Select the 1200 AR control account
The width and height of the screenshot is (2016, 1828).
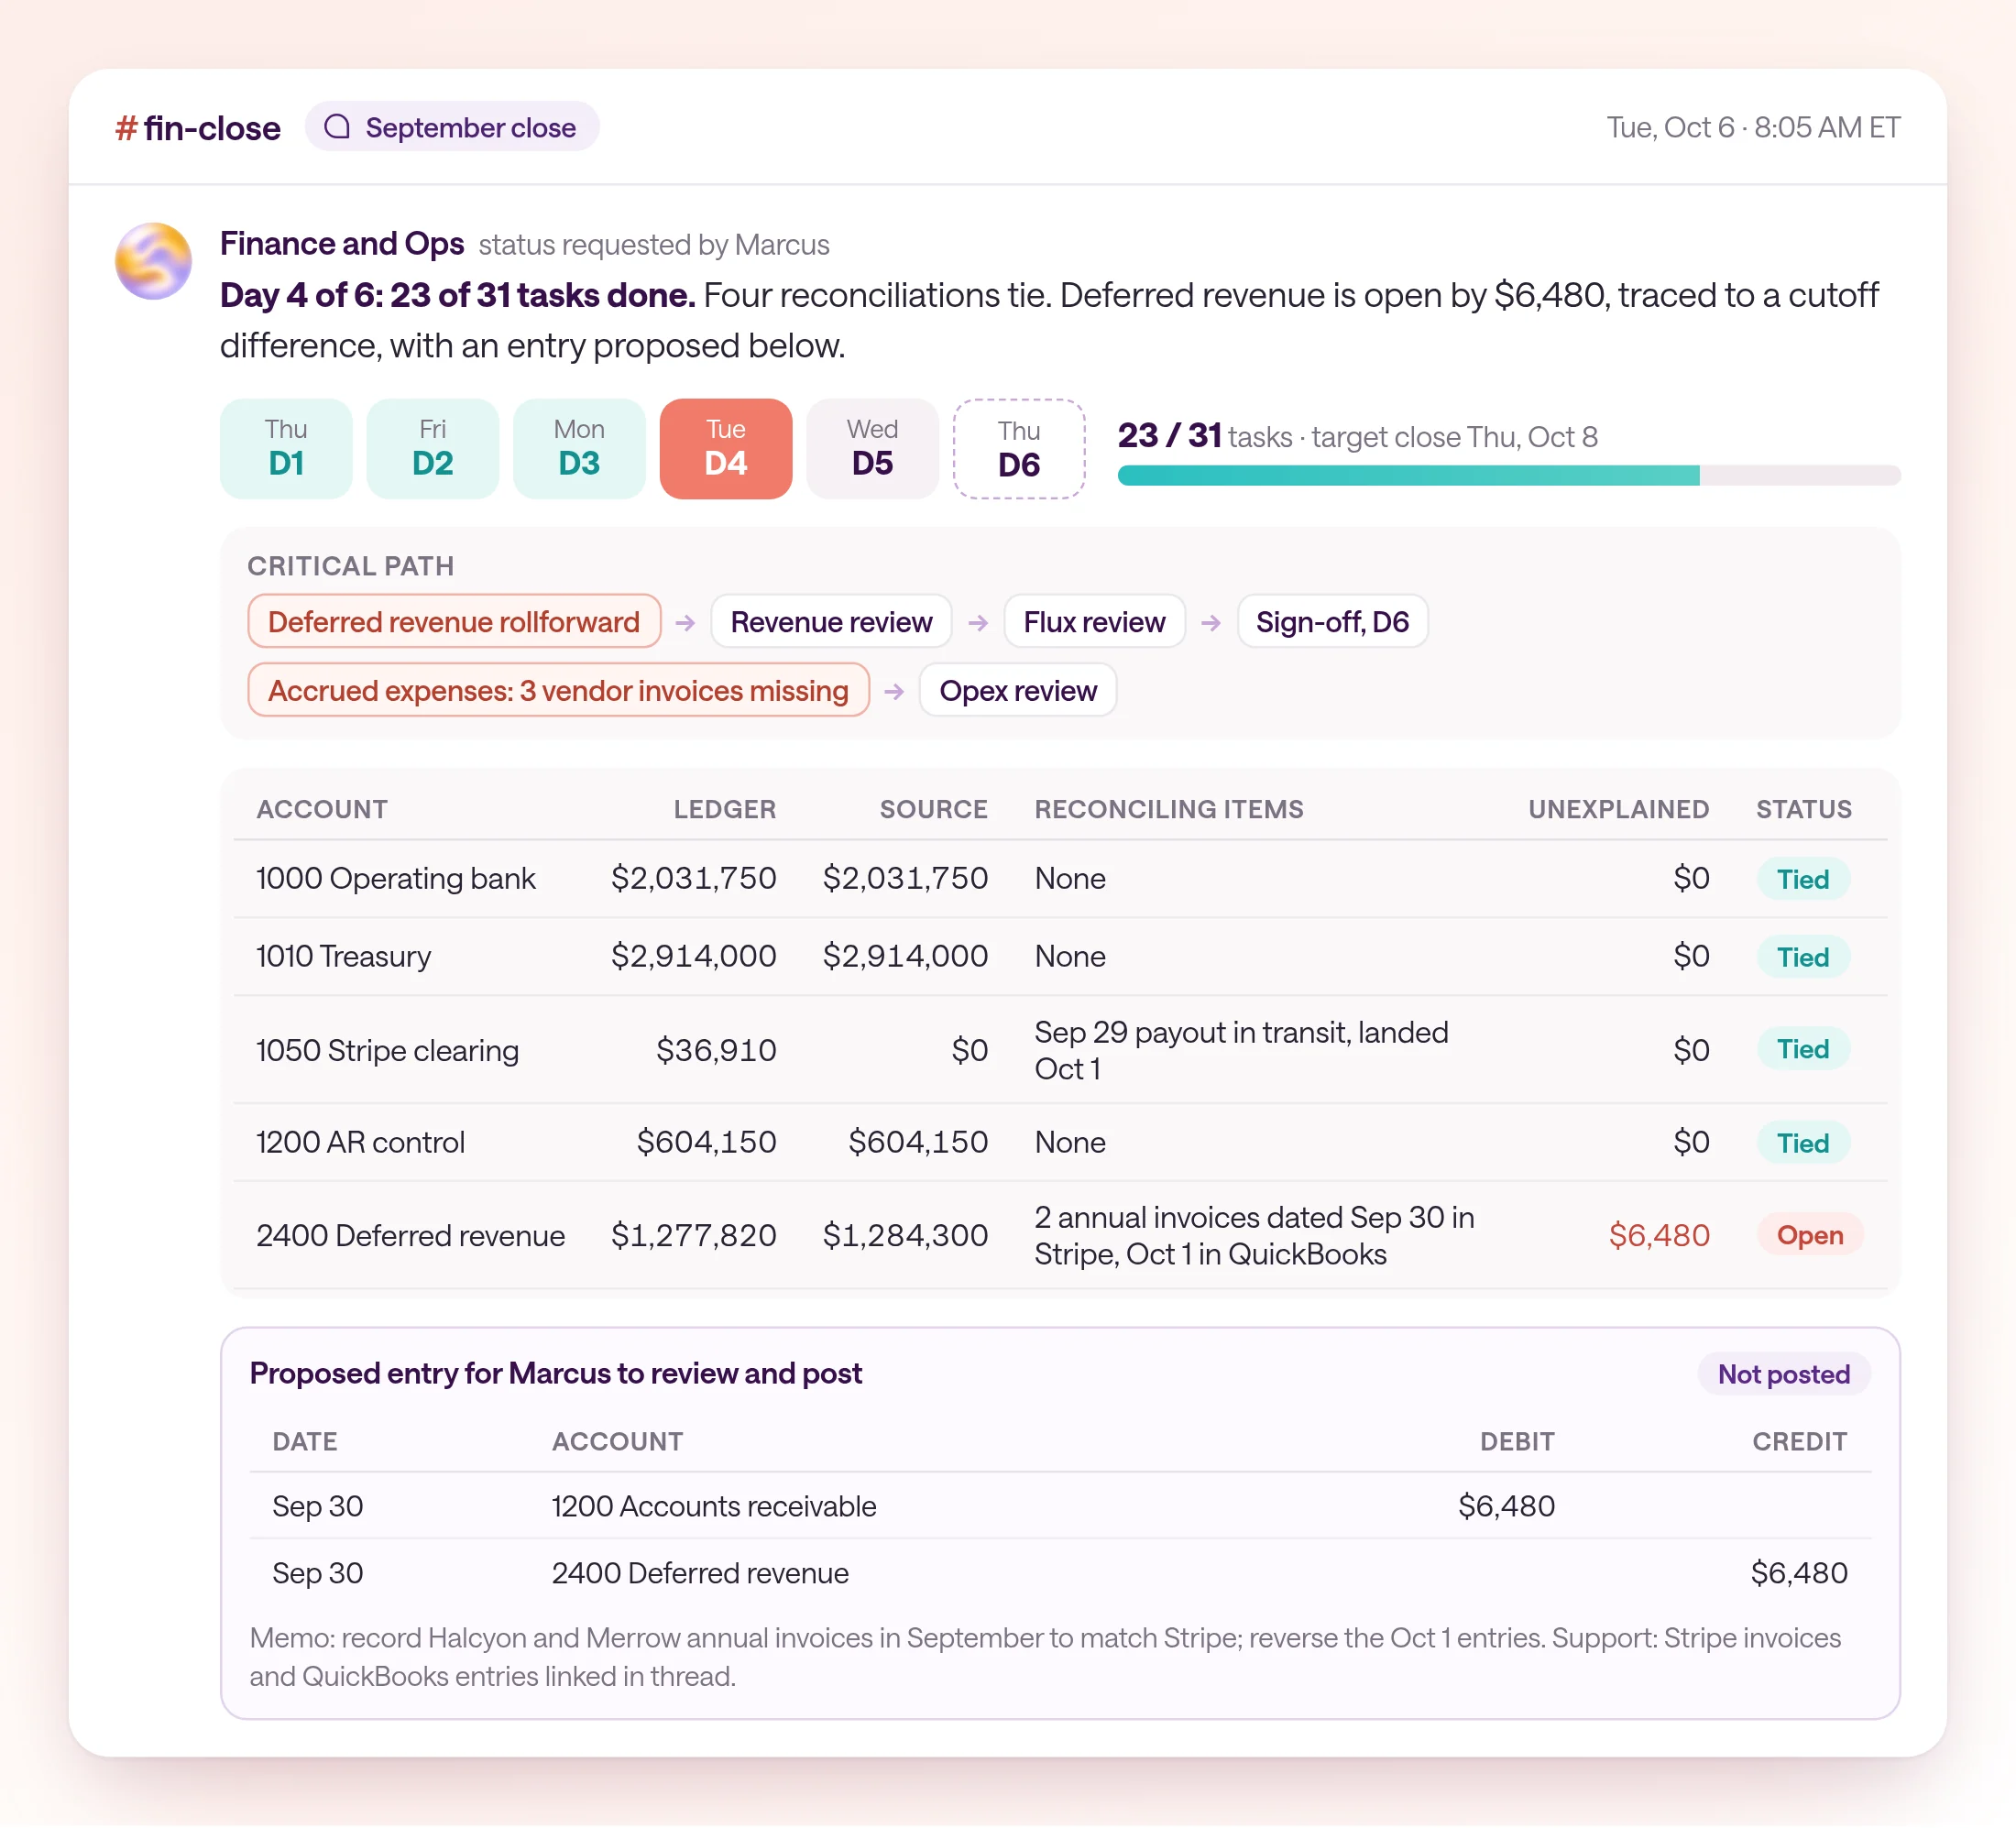(360, 1142)
